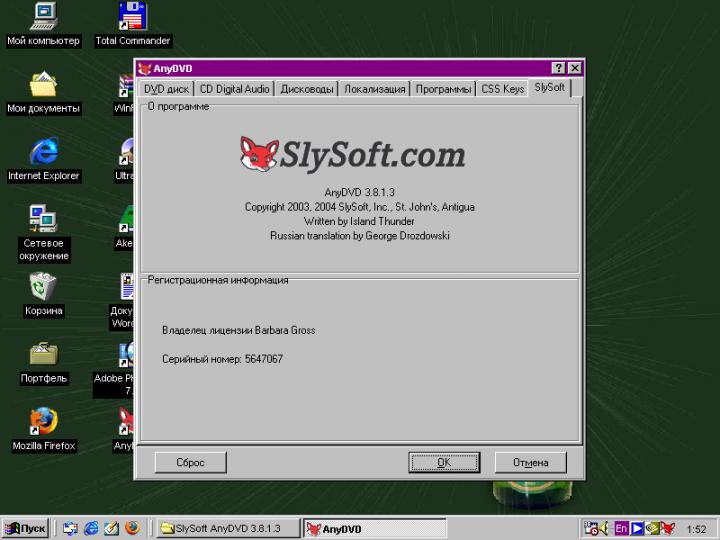Go to the Дисководы tab
720x540 pixels.
coord(307,89)
